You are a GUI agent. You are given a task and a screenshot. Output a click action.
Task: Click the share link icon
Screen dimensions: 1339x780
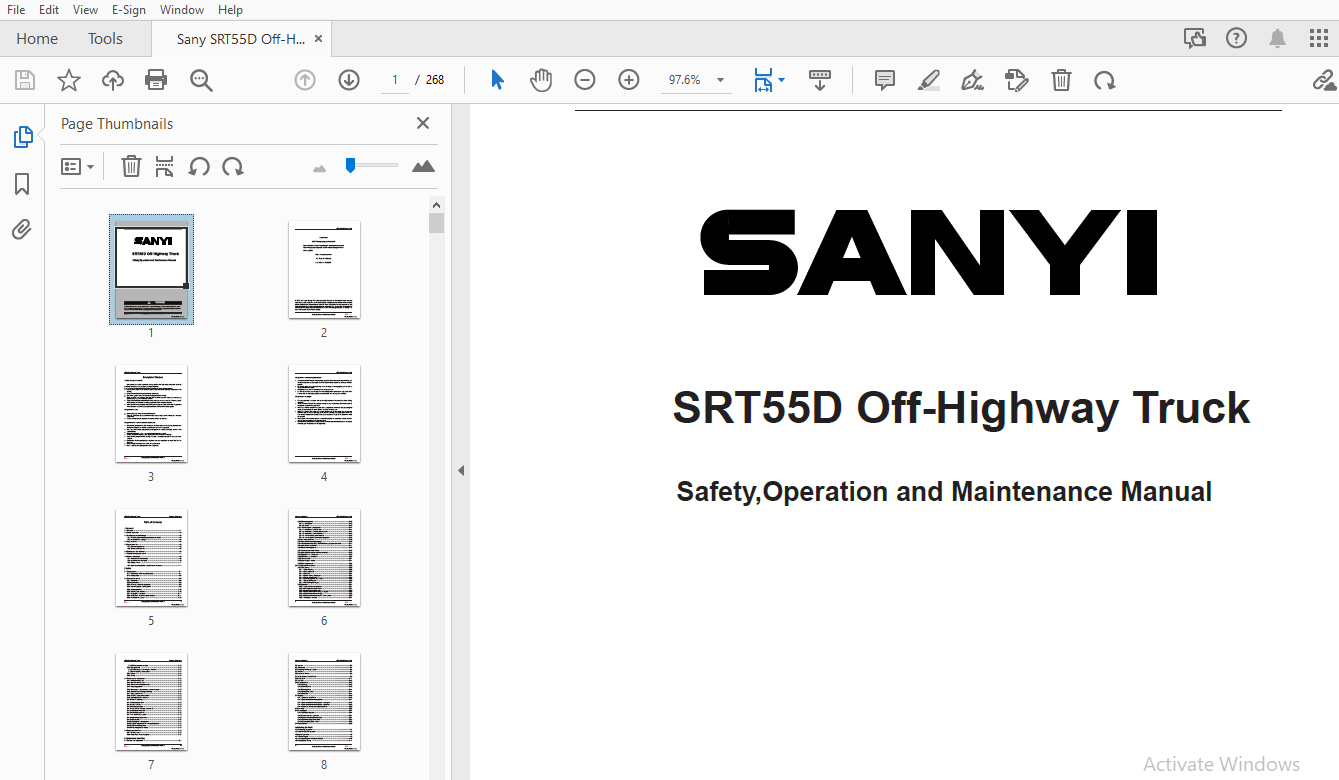[1324, 80]
